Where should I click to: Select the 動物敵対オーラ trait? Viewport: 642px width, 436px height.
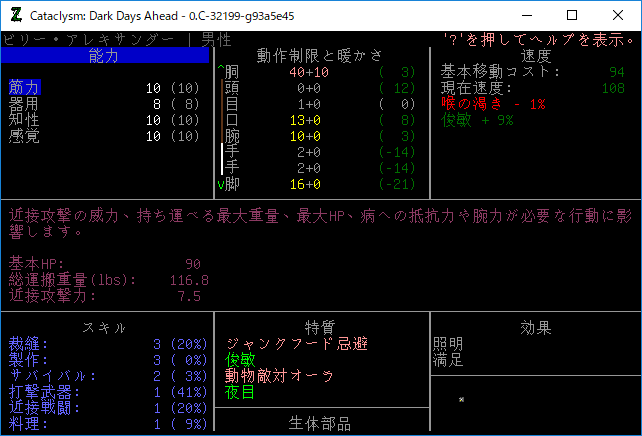click(282, 376)
